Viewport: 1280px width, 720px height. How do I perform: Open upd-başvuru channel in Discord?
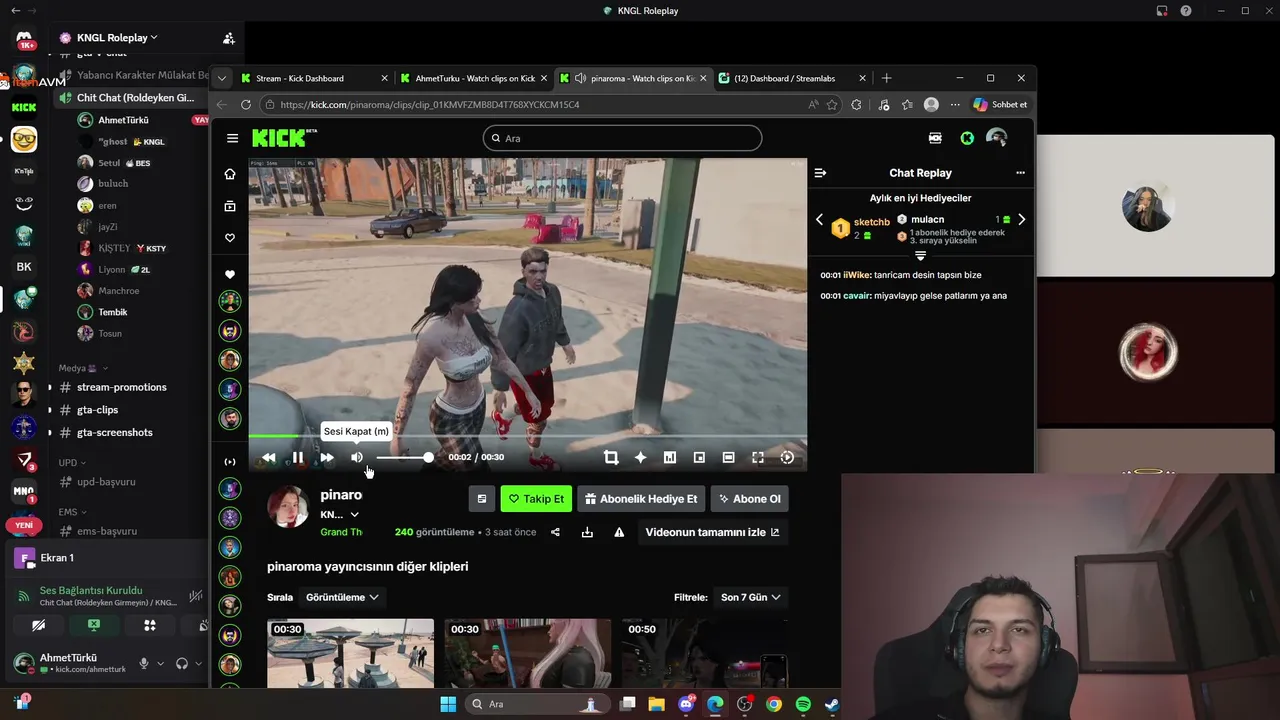tap(106, 482)
